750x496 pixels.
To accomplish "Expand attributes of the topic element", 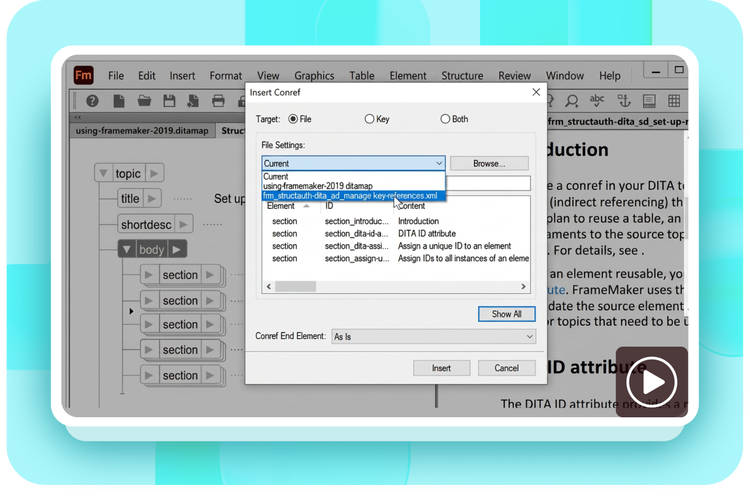I will [154, 173].
